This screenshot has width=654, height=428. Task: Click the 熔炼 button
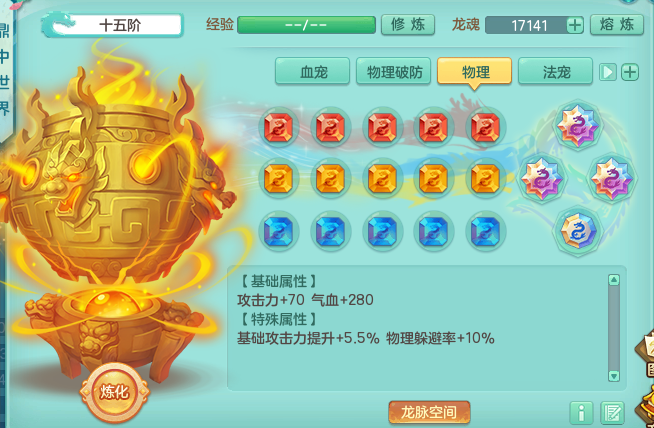click(x=617, y=25)
